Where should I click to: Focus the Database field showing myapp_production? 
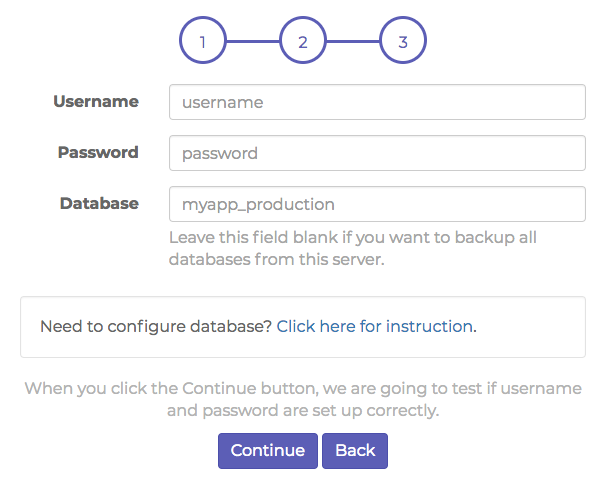pyautogui.click(x=377, y=204)
